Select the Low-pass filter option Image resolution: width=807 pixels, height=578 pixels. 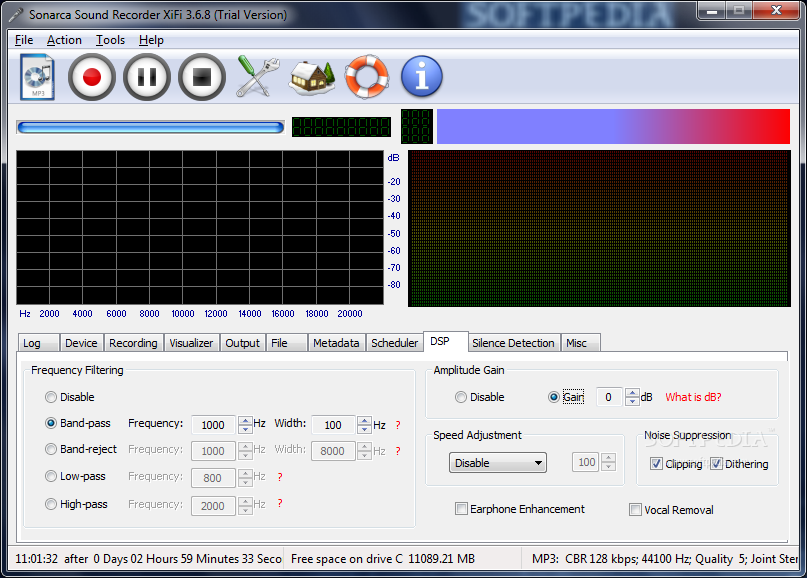click(75, 476)
